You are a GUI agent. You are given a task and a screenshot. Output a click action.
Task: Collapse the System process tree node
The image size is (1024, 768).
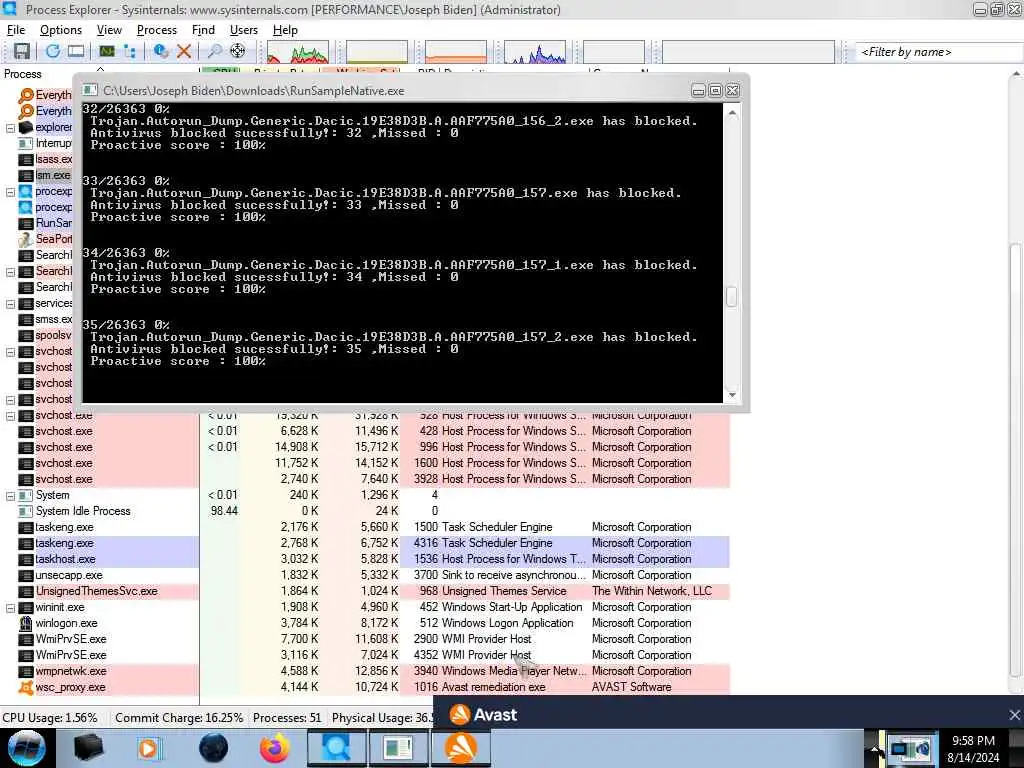coord(10,496)
